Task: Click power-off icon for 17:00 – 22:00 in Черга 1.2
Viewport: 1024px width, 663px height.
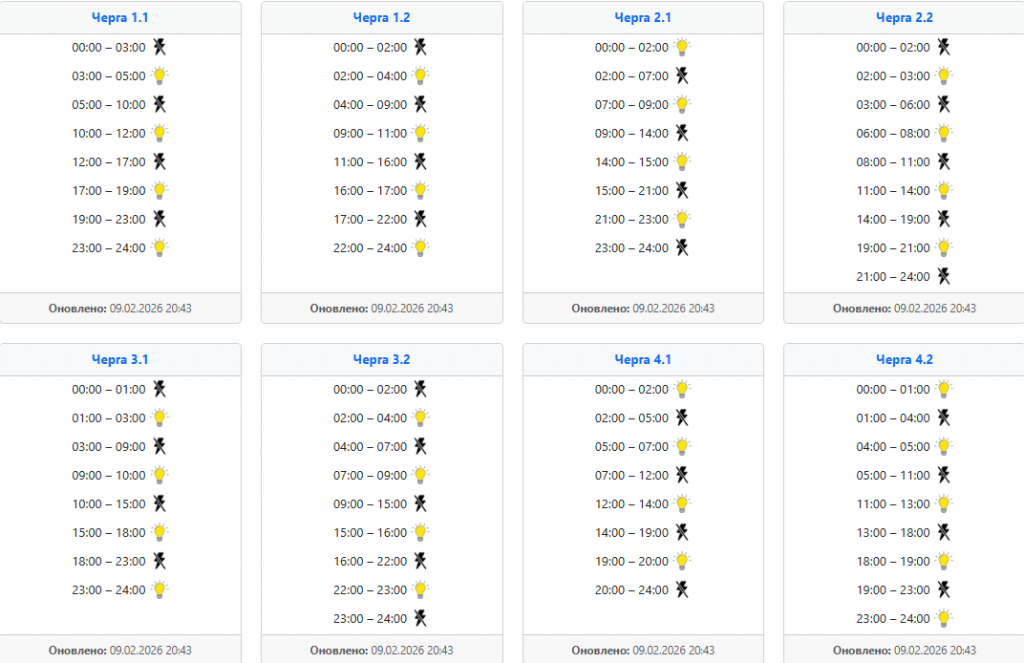Action: 421,219
